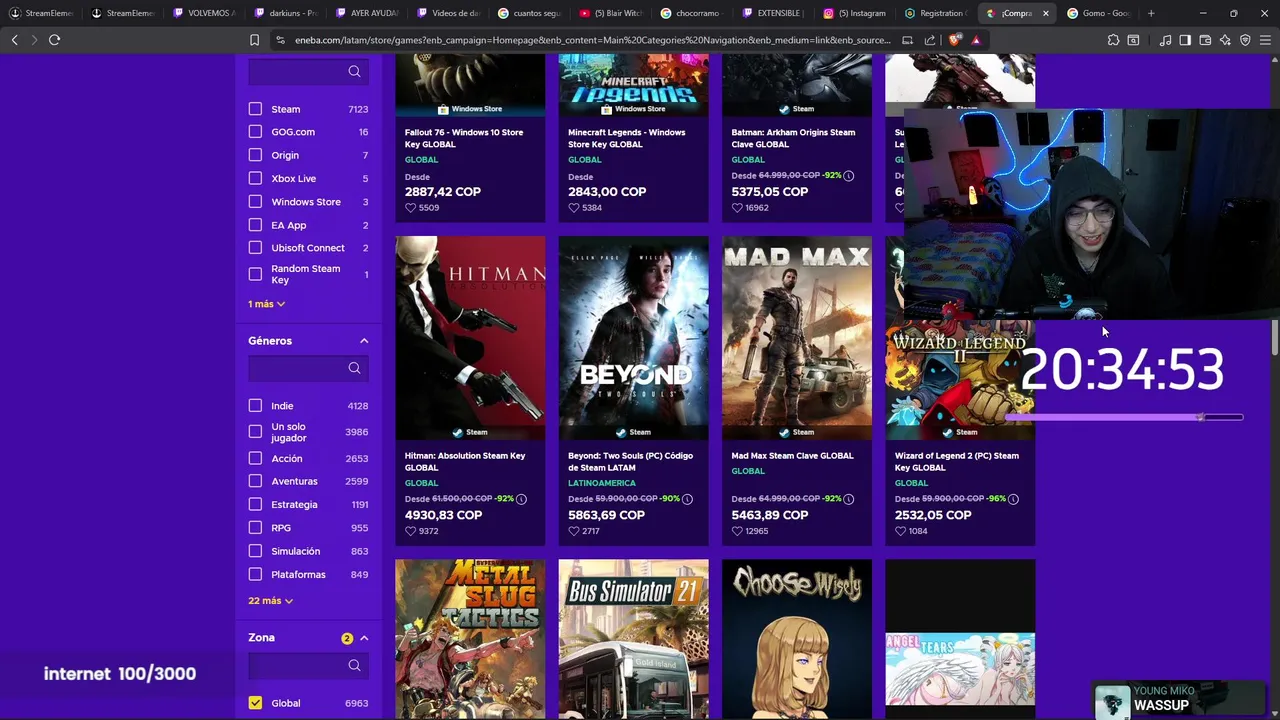Click the search icon in Zona filter box

(x=354, y=665)
